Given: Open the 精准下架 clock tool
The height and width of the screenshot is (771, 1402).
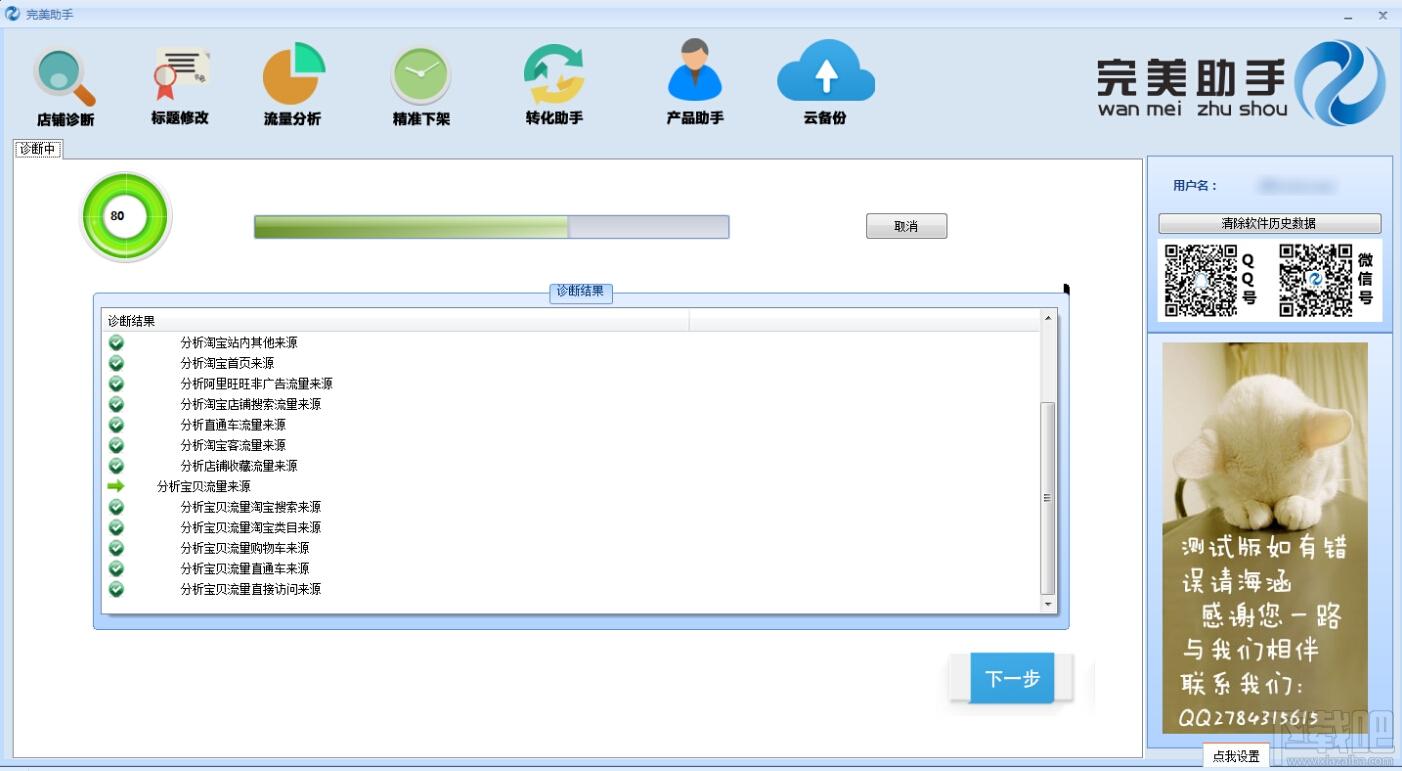Looking at the screenshot, I should (x=421, y=87).
